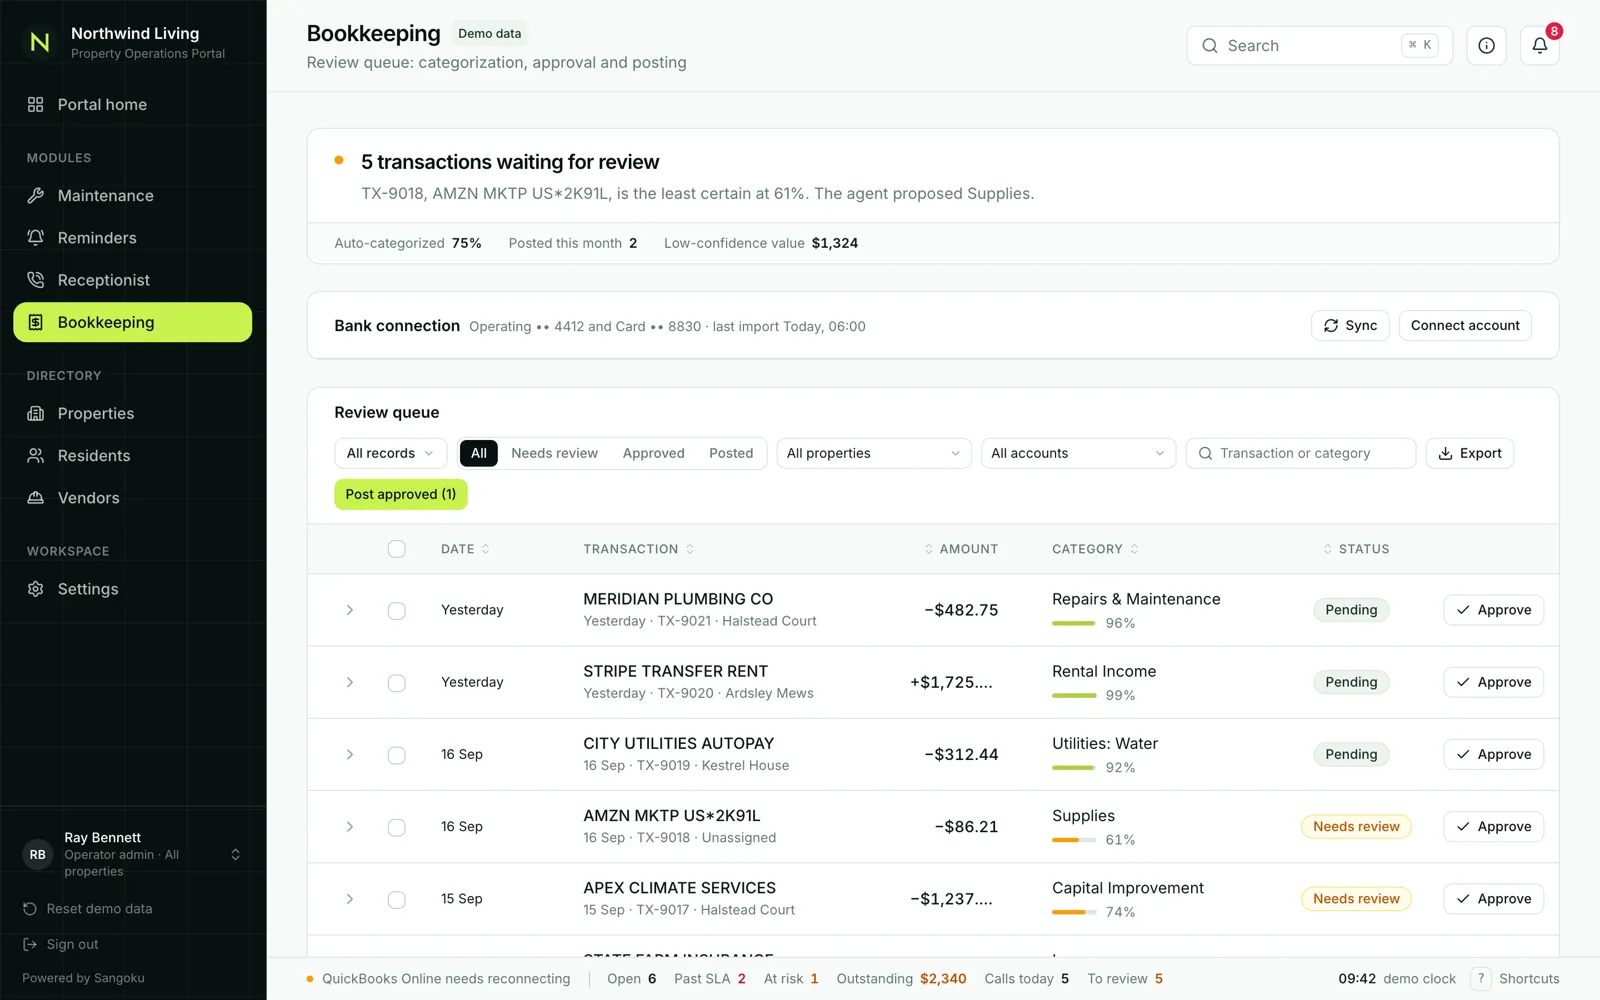The image size is (1600, 1000).
Task: Click the Residents people icon
Action: (x=36, y=455)
